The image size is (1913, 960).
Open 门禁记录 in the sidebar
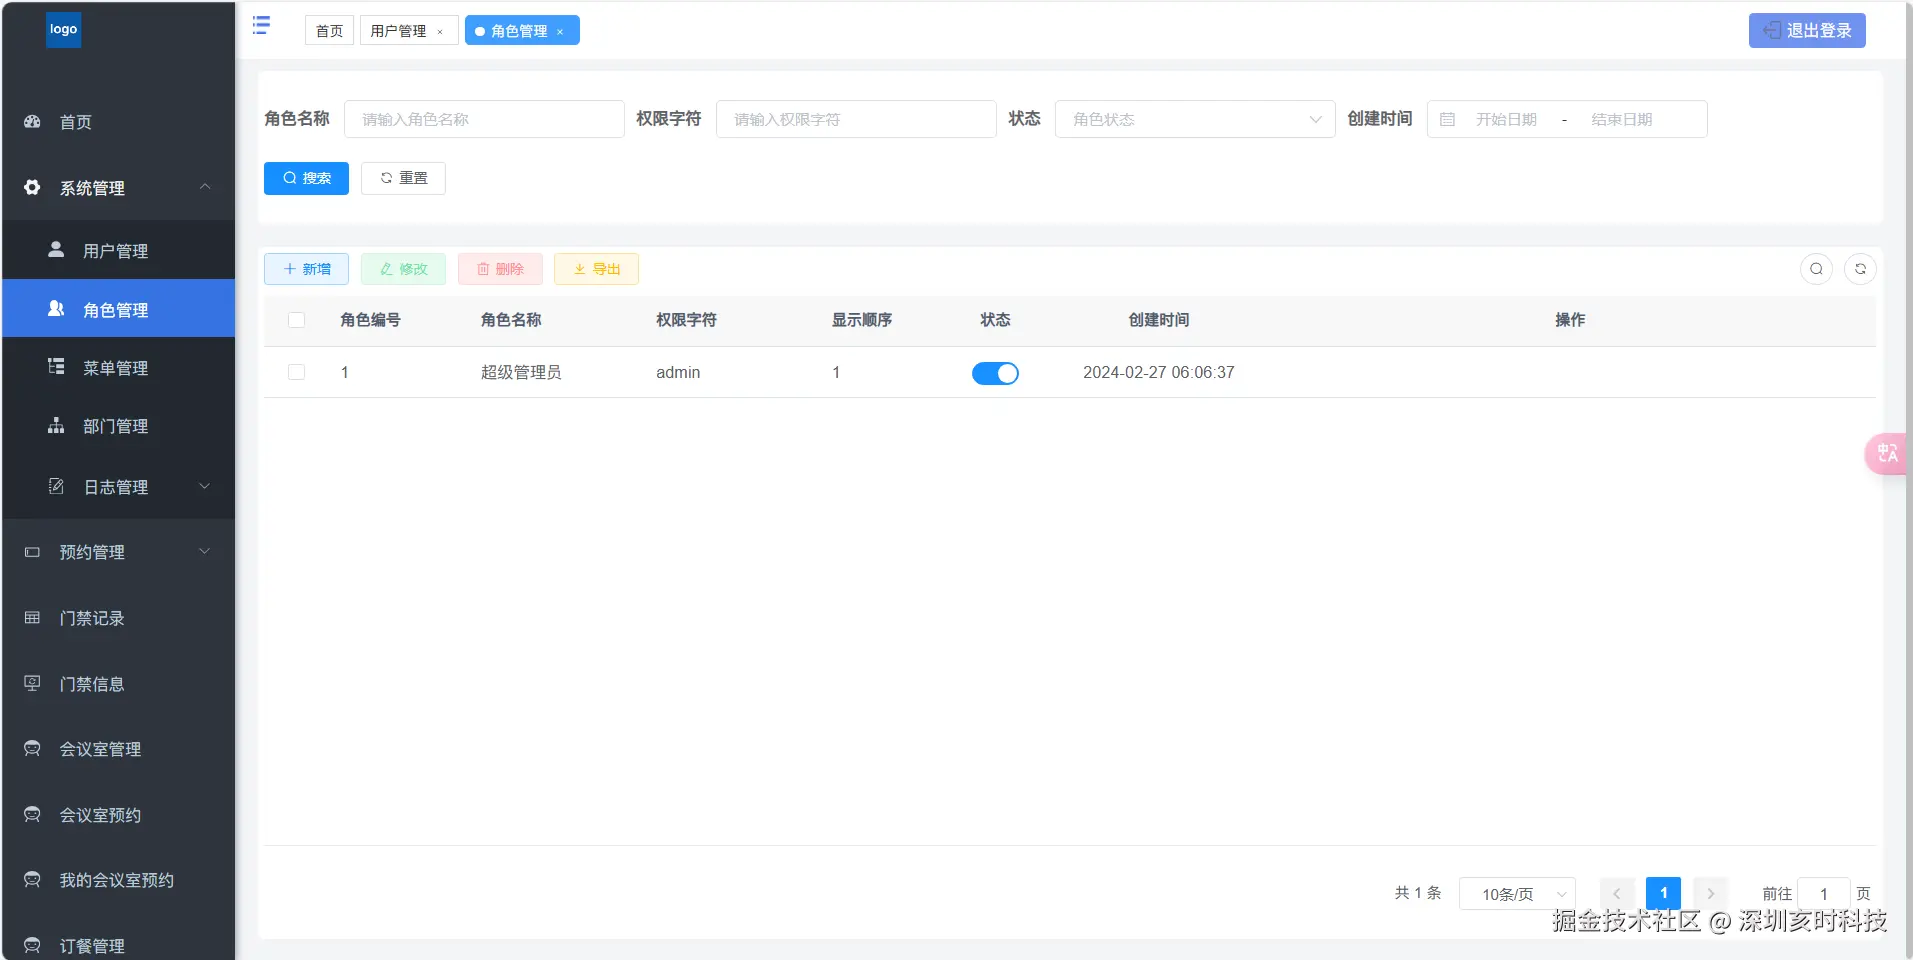(118, 618)
